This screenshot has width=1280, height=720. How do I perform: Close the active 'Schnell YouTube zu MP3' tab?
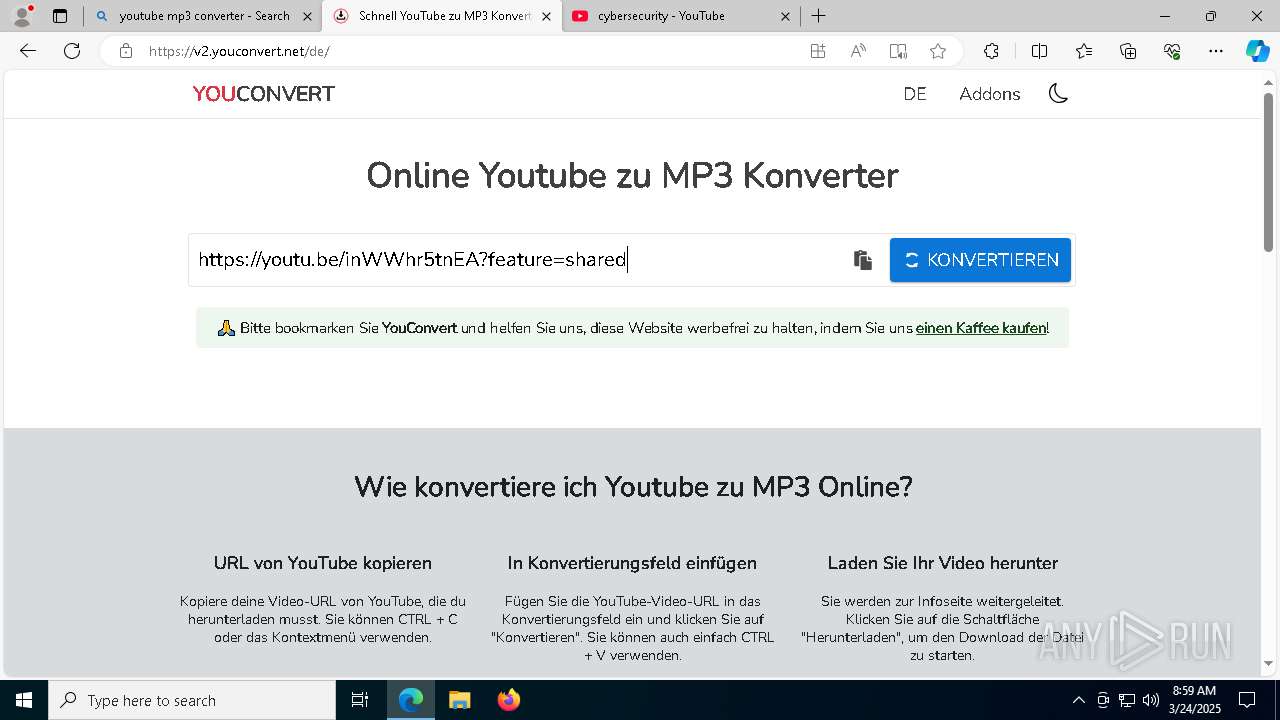click(x=546, y=16)
